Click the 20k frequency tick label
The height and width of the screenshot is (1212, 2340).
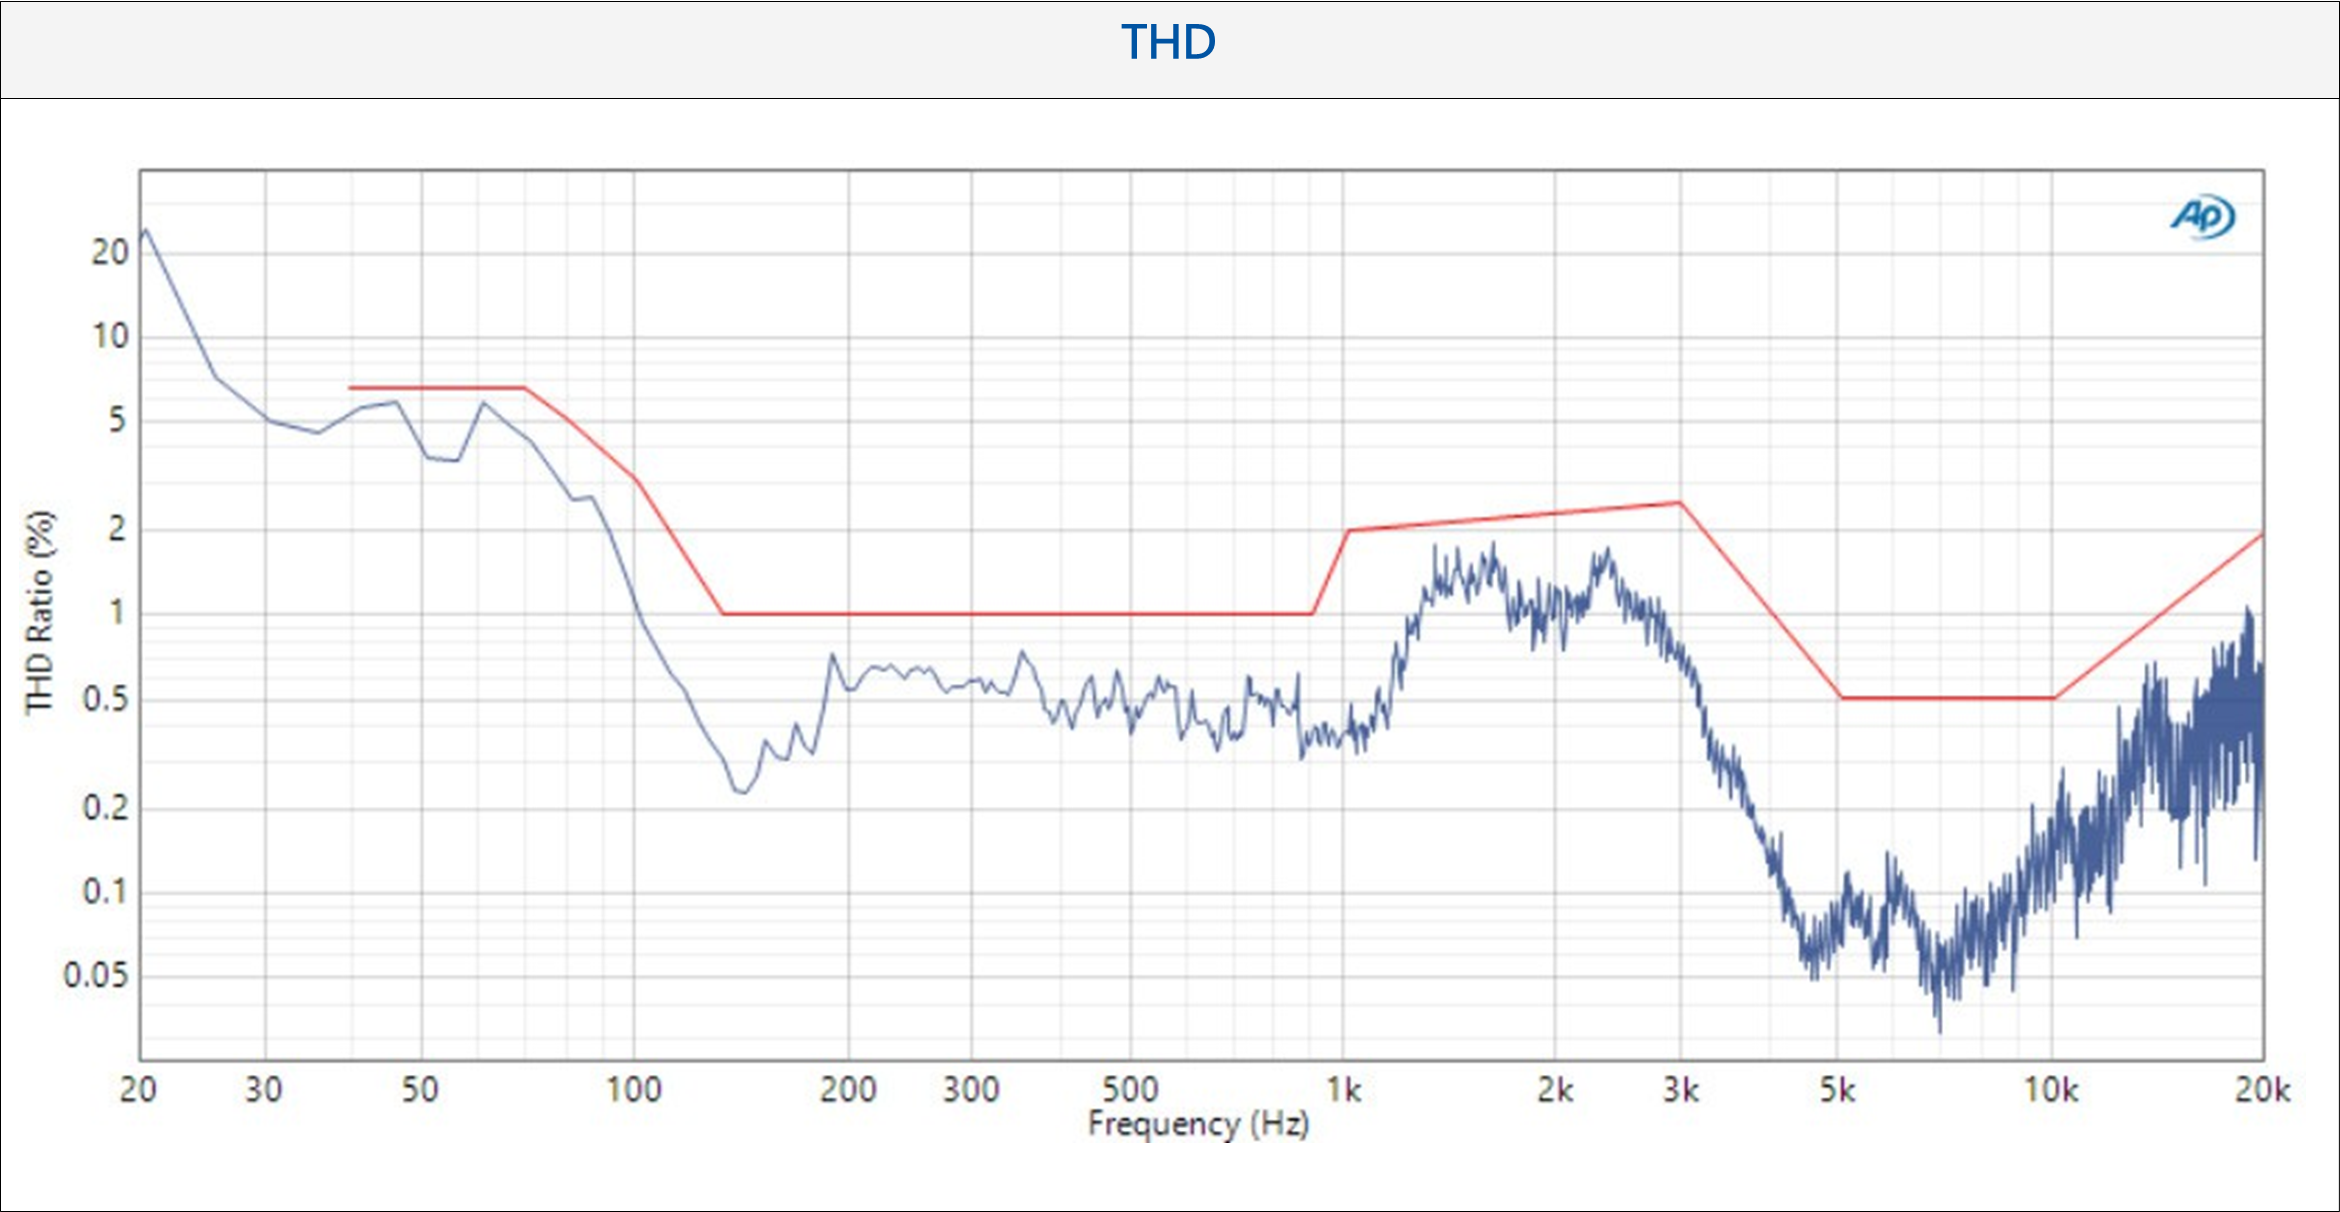(2262, 1089)
